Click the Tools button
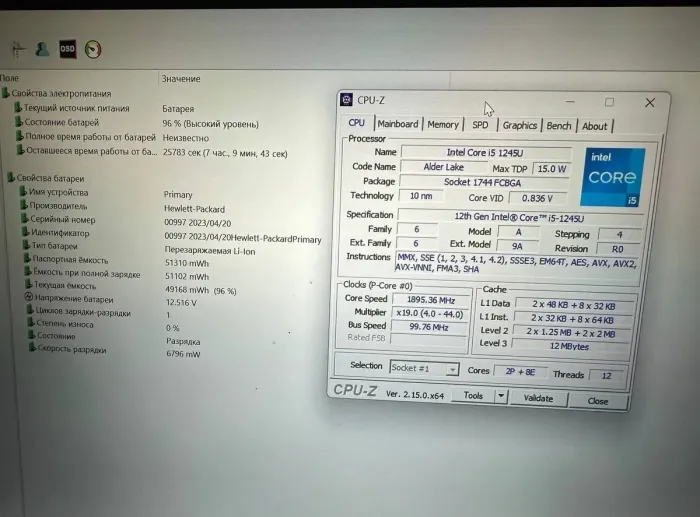Viewport: 700px width, 517px height. click(x=473, y=396)
